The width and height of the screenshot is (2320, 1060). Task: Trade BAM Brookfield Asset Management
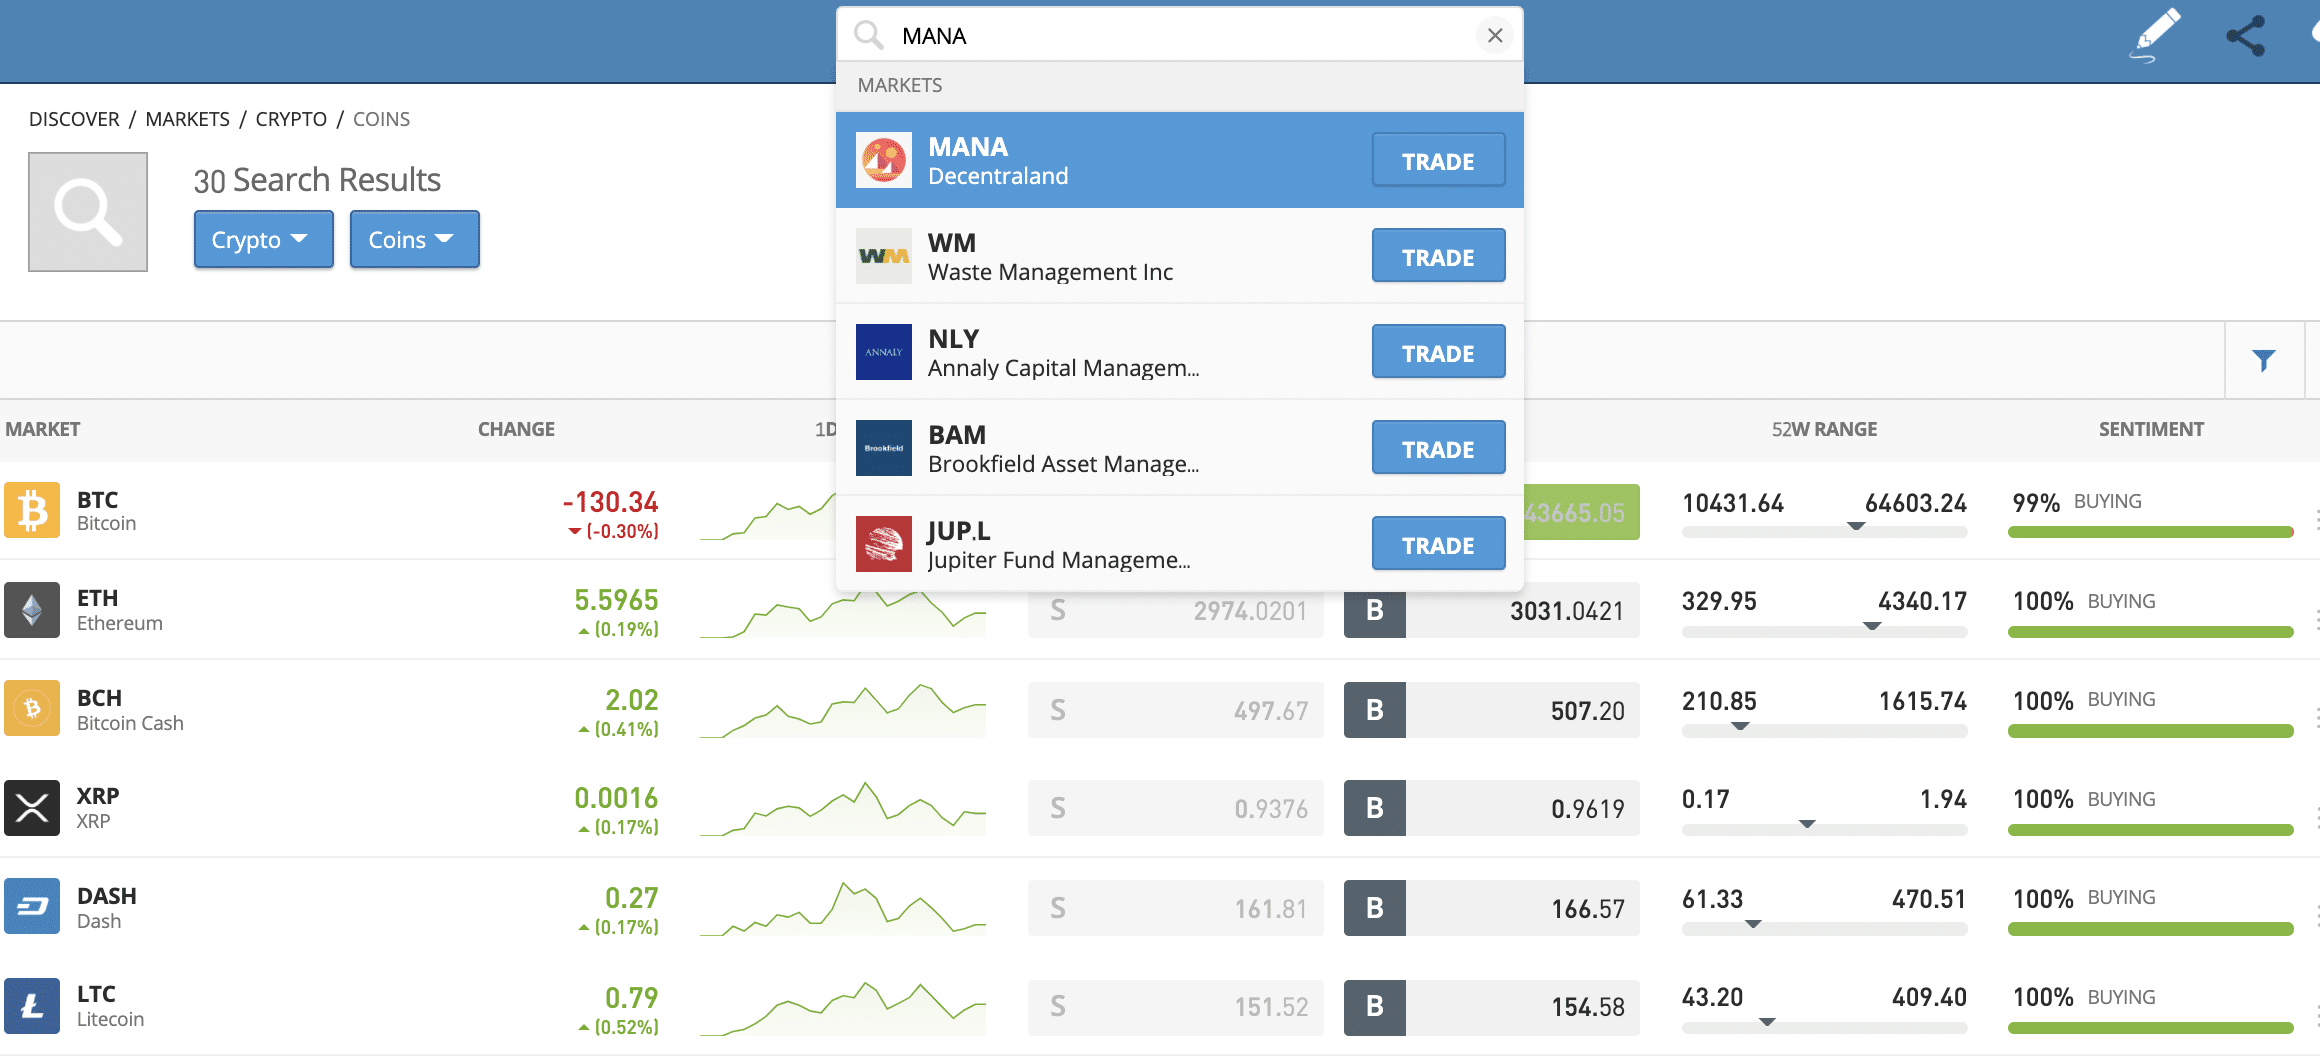(1438, 448)
